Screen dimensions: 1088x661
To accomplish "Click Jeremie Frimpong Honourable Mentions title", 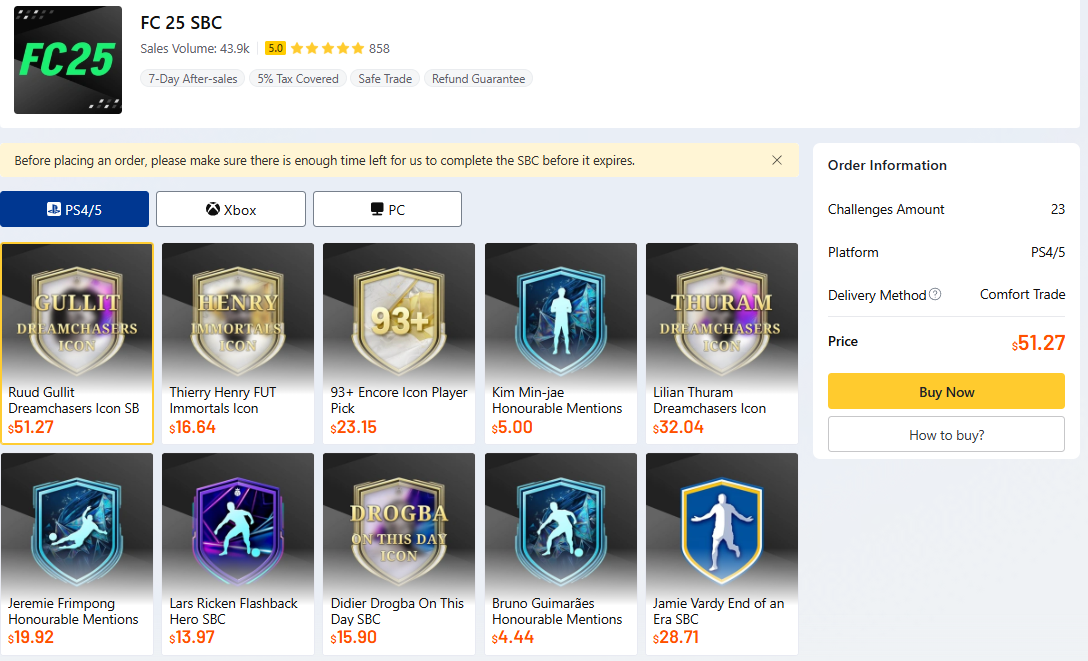I will pyautogui.click(x=73, y=611).
